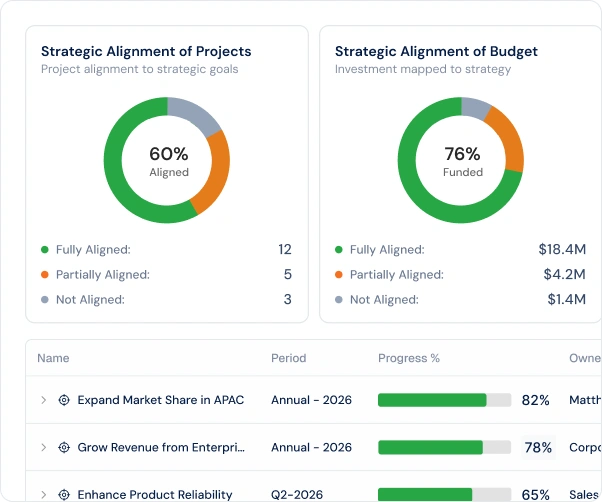
Task: Click the green Fully Aligned dot in Budget legend
Action: pyautogui.click(x=339, y=250)
